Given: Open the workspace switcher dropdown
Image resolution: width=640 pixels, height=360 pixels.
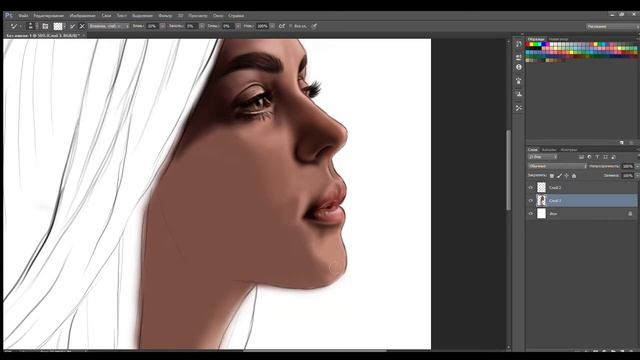Looking at the screenshot, I should (x=612, y=26).
